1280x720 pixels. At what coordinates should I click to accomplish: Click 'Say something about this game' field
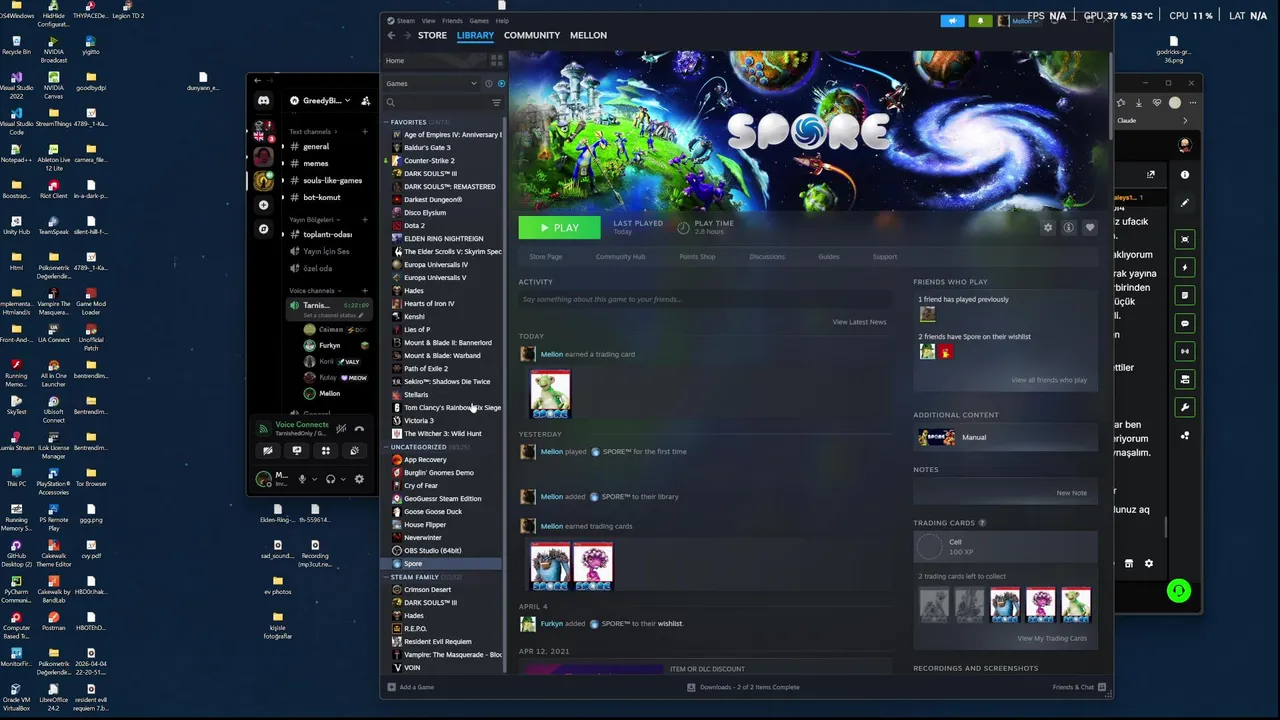pos(705,299)
